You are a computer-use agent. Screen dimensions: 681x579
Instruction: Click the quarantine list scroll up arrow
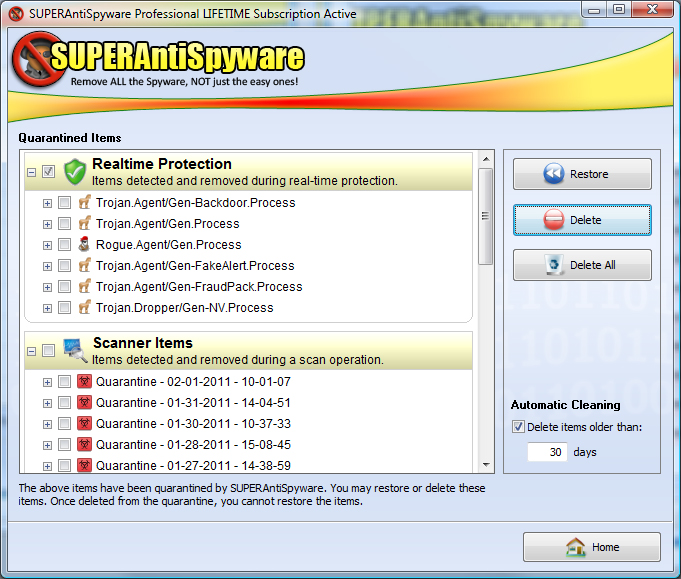point(486,159)
